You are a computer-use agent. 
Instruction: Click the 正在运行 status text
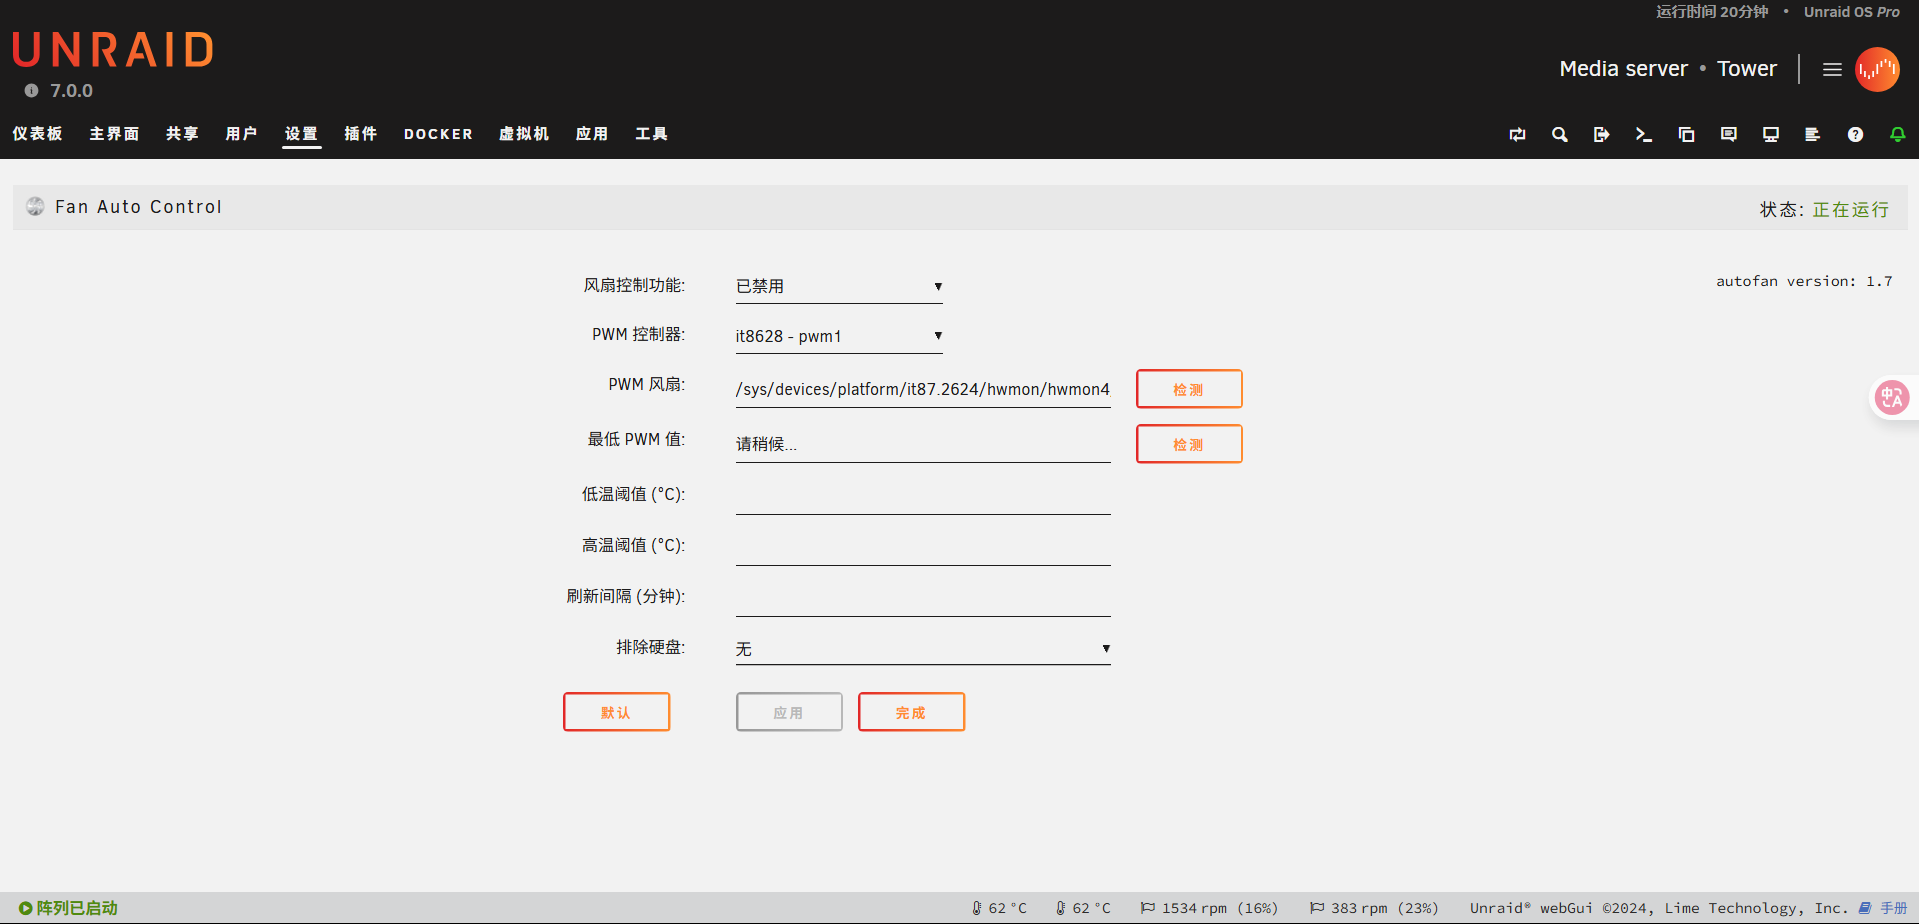point(1851,209)
